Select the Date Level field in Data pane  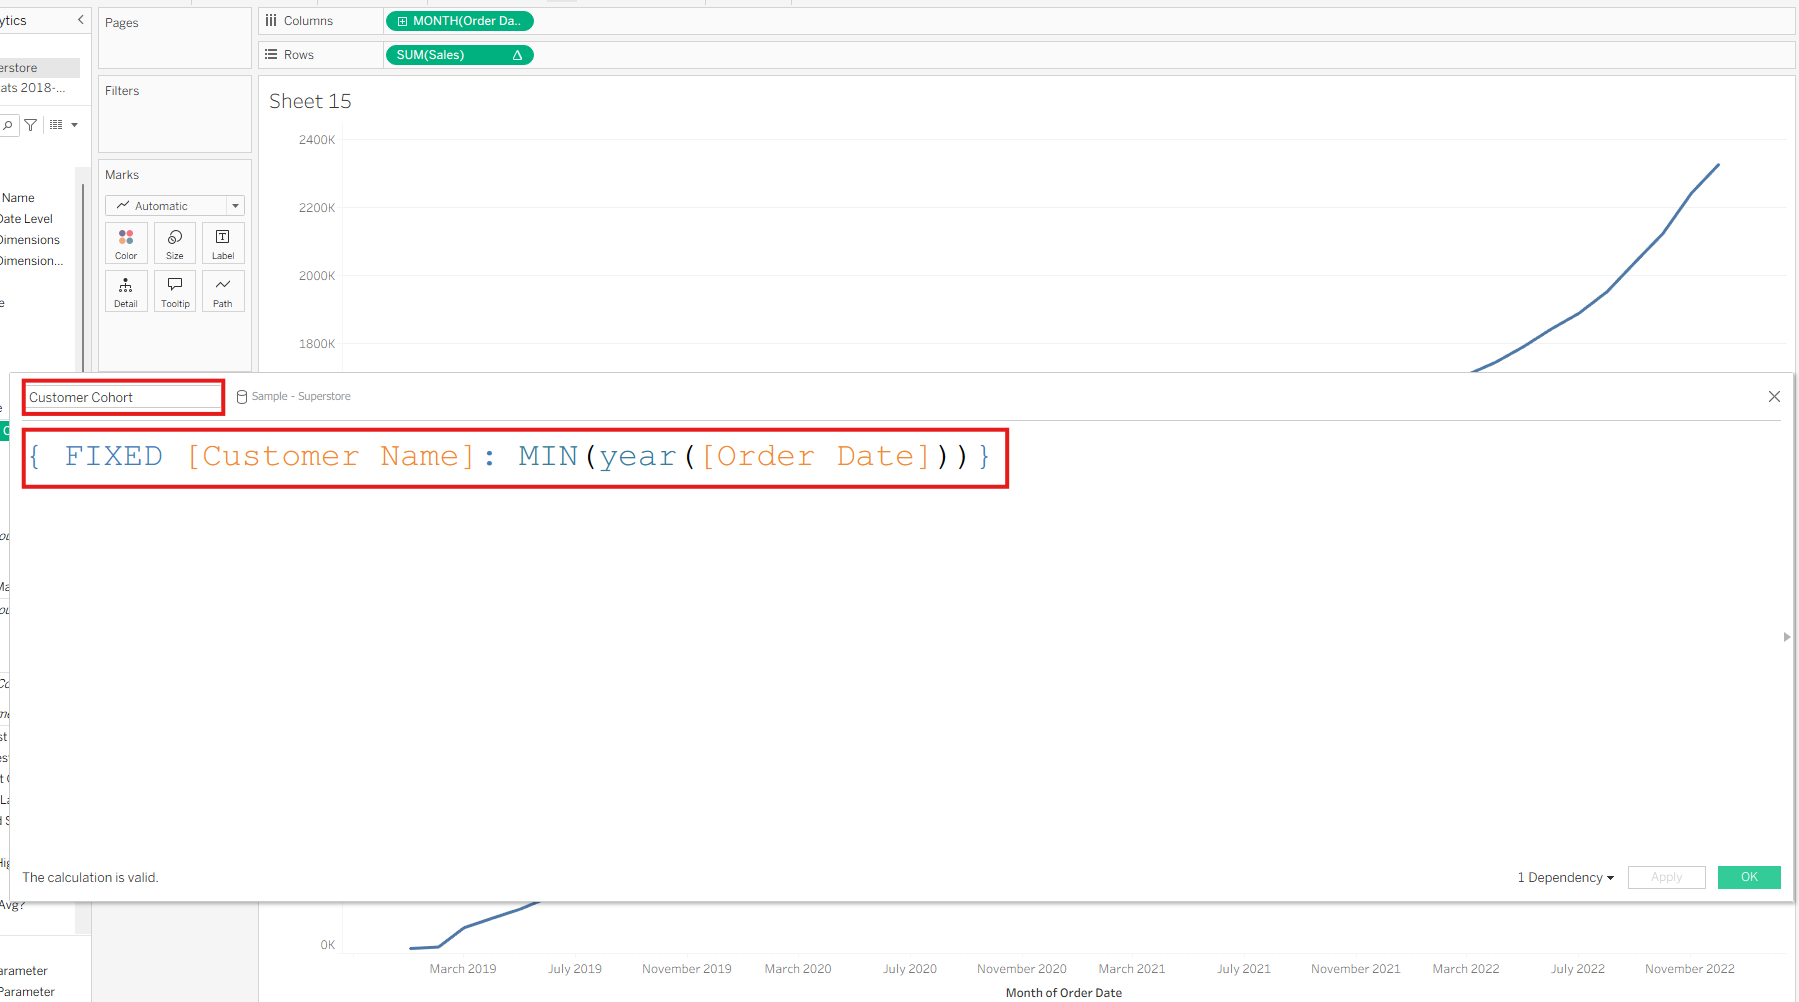tap(26, 219)
